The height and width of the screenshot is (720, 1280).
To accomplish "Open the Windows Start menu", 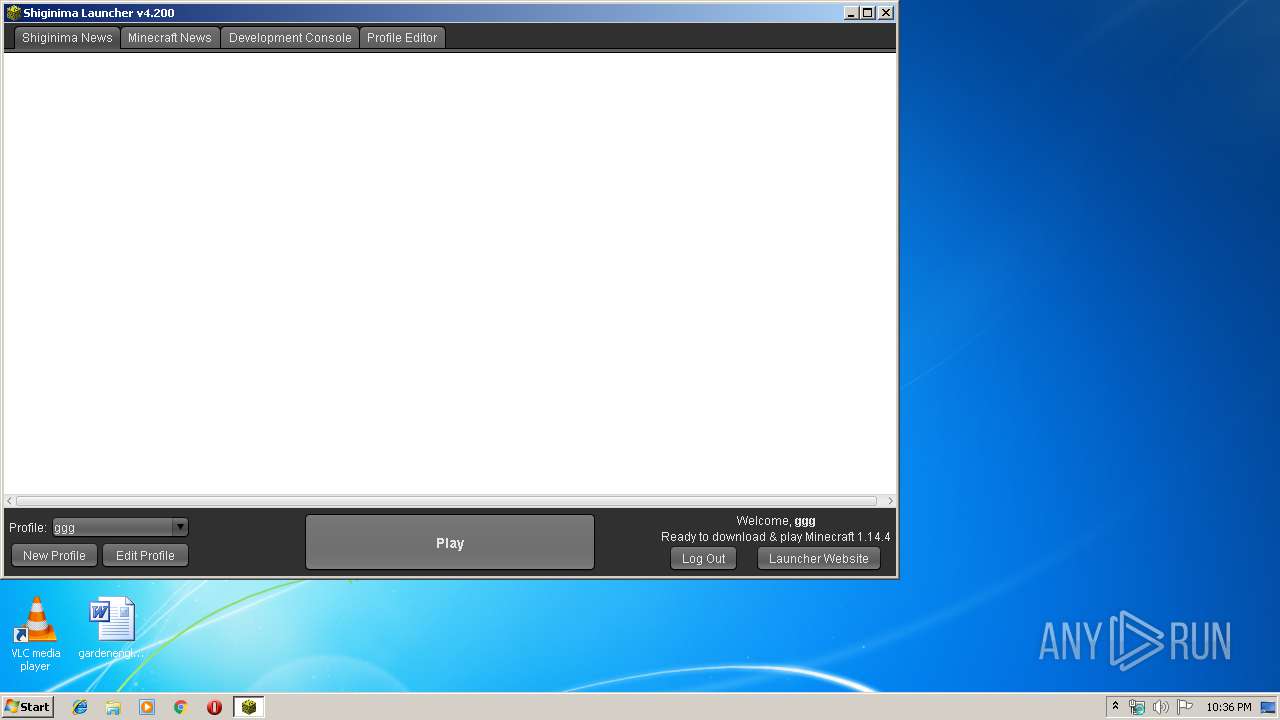I will point(28,707).
